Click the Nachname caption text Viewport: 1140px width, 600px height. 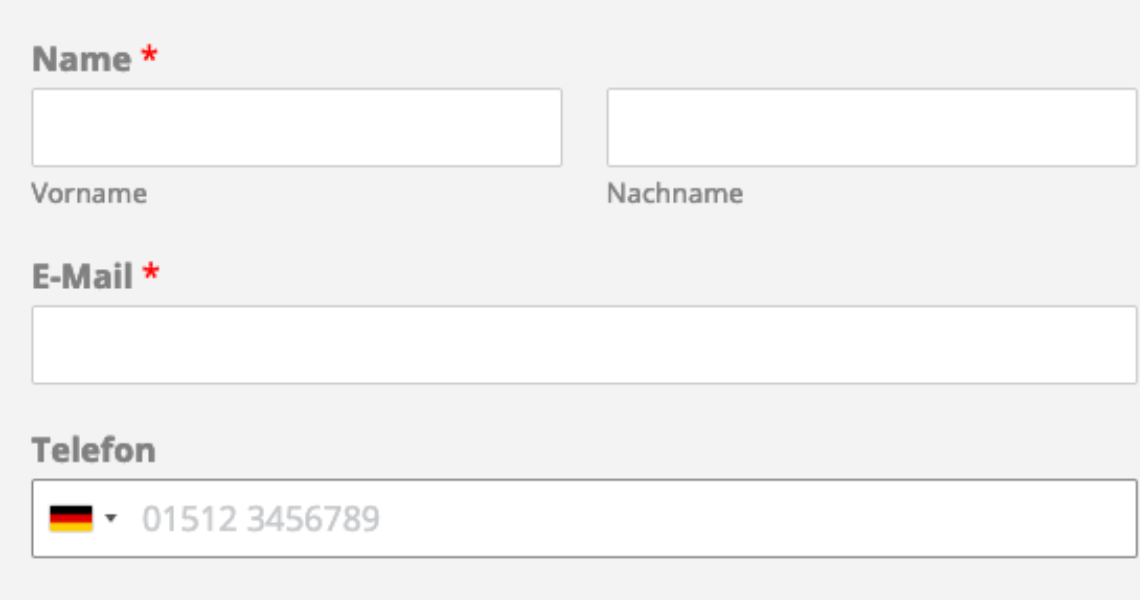pyautogui.click(x=675, y=193)
